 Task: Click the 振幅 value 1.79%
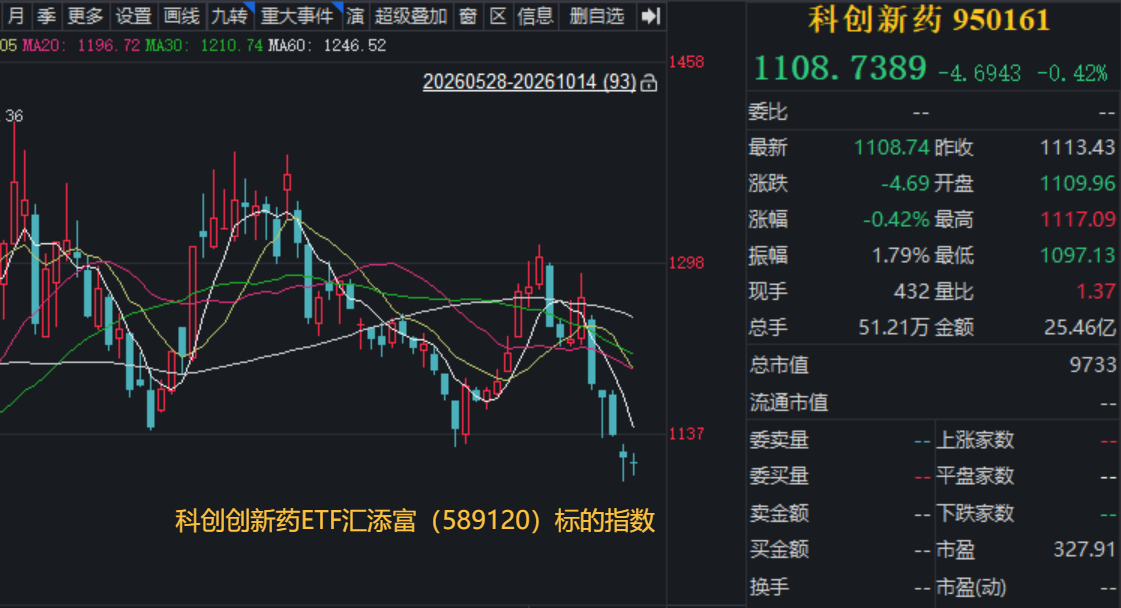(900, 255)
